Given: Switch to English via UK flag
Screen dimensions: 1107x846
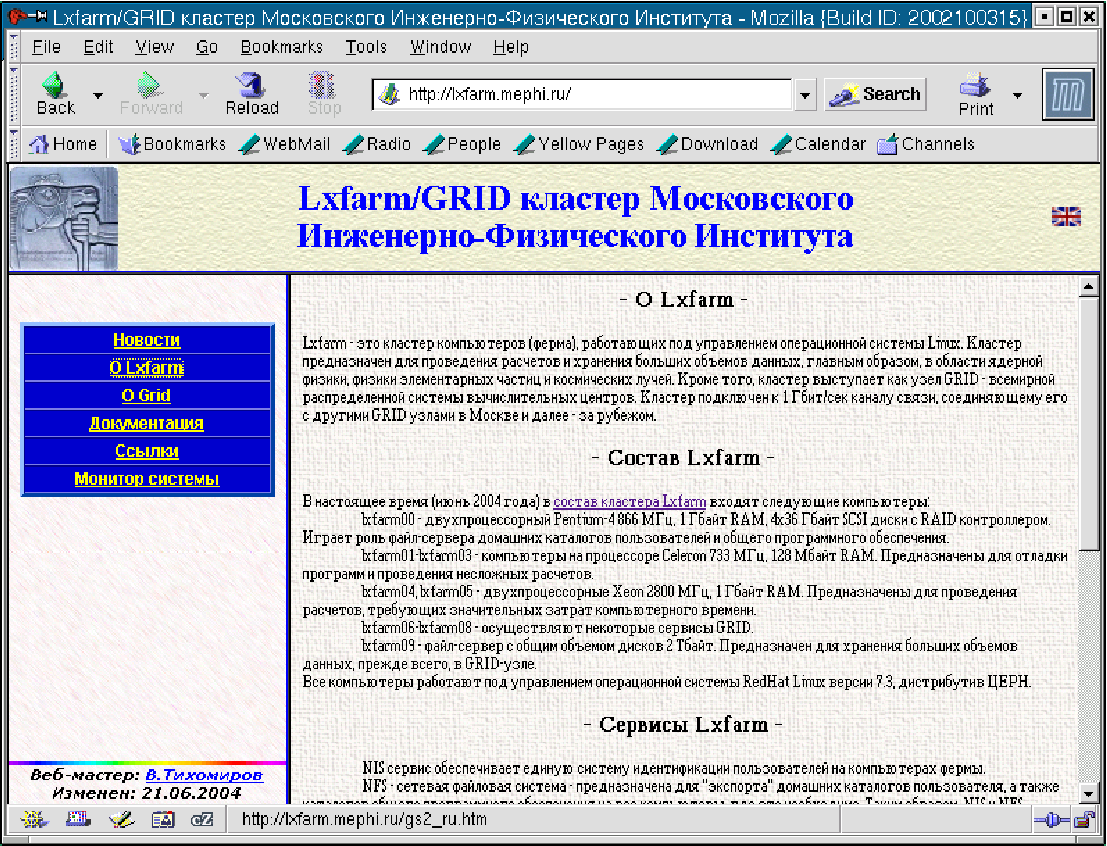Looking at the screenshot, I should [1066, 216].
